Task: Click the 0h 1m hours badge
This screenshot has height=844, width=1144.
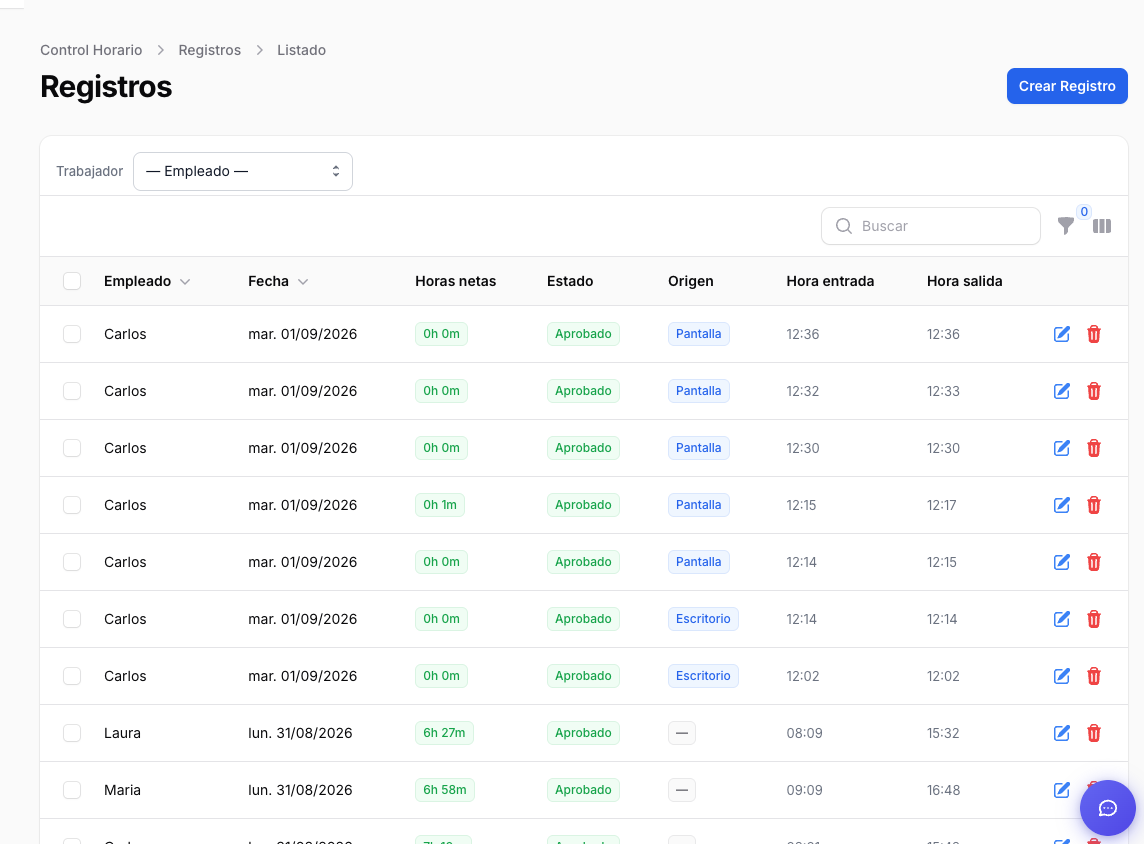Action: tap(440, 505)
